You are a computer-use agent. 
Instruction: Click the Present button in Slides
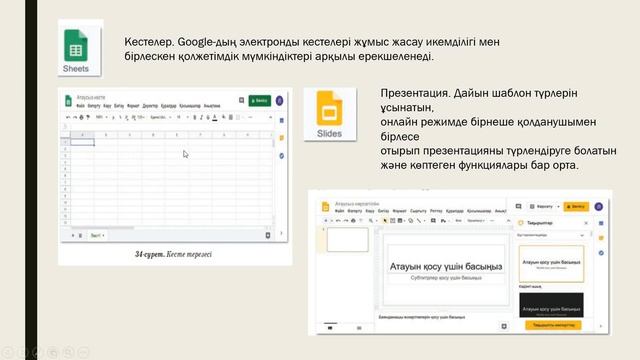[x=542, y=207]
